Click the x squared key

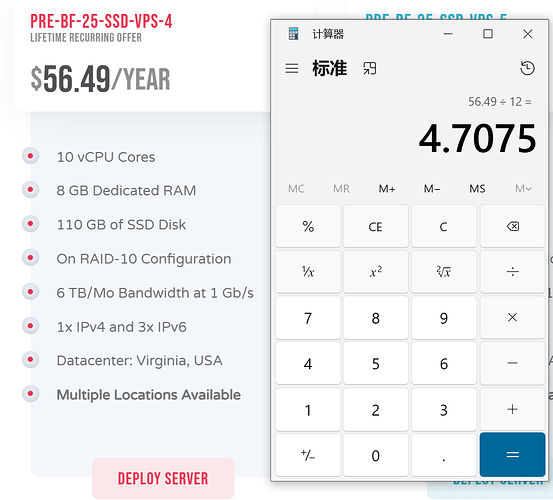376,272
